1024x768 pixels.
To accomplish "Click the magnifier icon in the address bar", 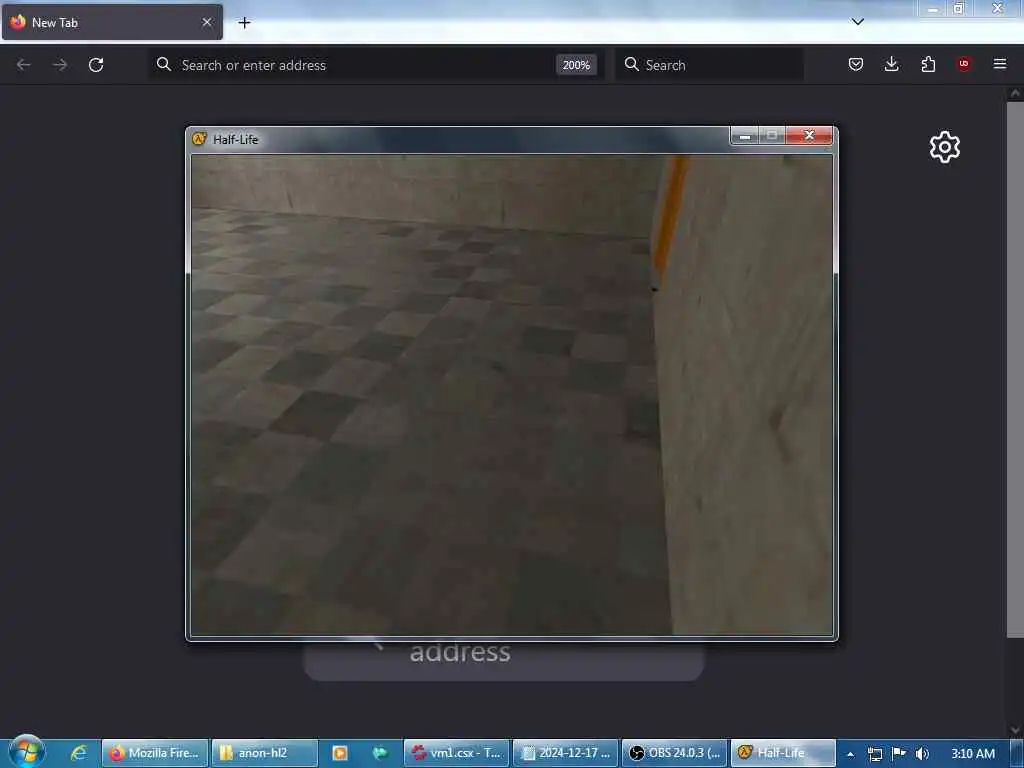I will [x=164, y=64].
